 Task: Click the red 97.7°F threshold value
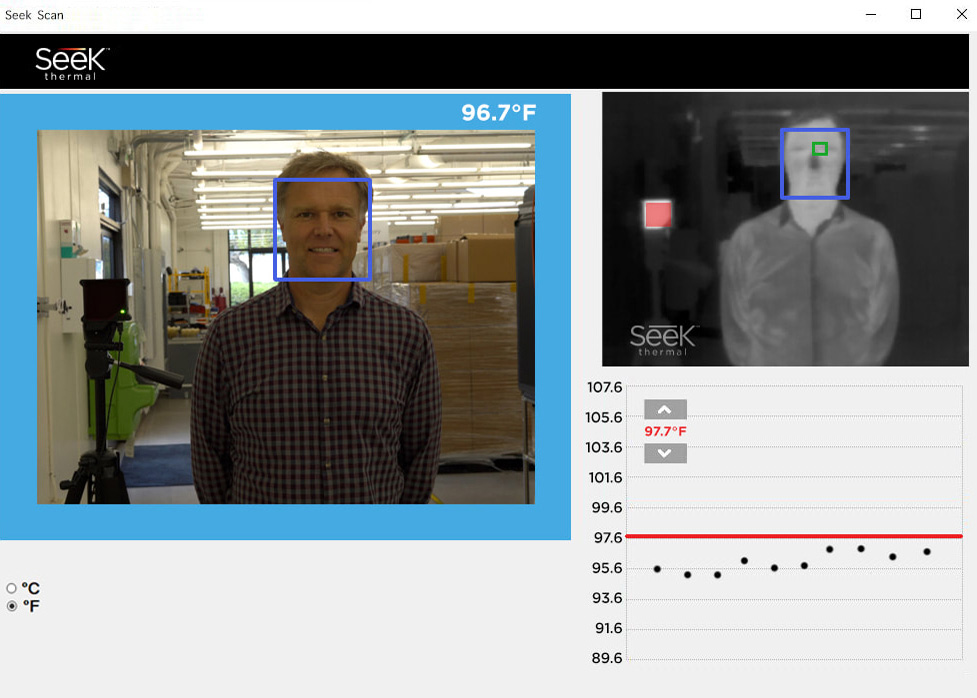click(x=665, y=431)
